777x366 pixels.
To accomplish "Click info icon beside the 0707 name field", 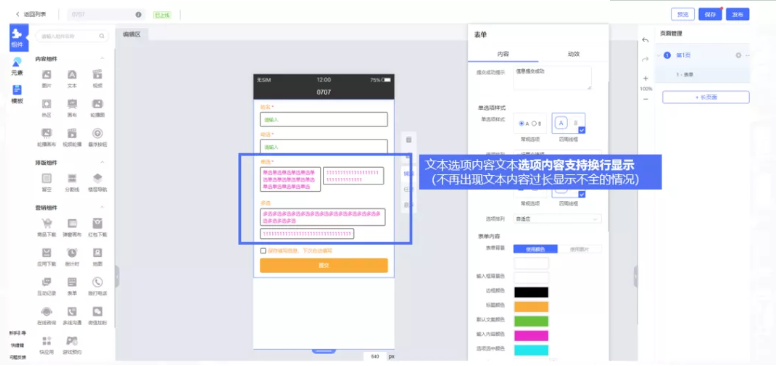I will tap(138, 14).
